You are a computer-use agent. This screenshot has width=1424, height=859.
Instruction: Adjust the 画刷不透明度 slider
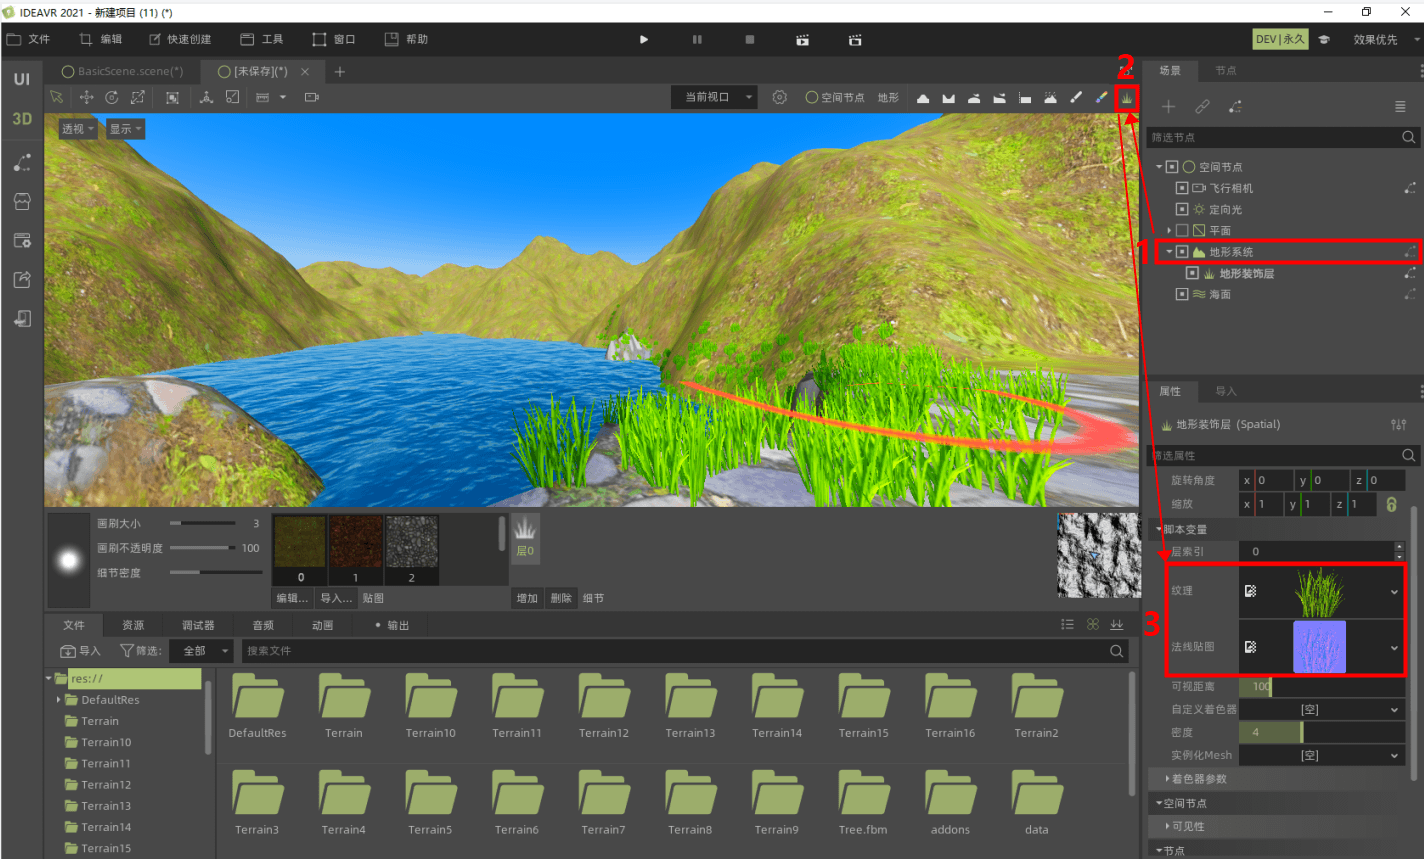pos(205,548)
